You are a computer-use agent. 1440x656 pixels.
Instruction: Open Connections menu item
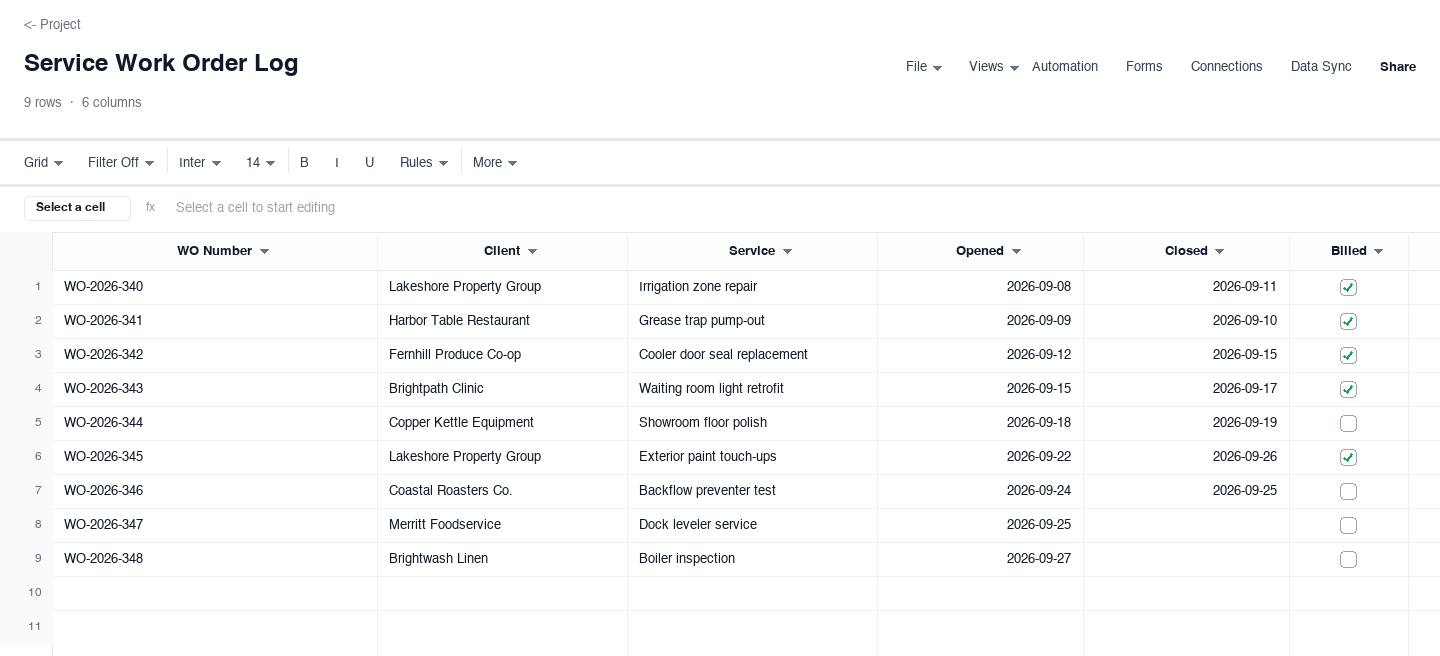click(1226, 67)
